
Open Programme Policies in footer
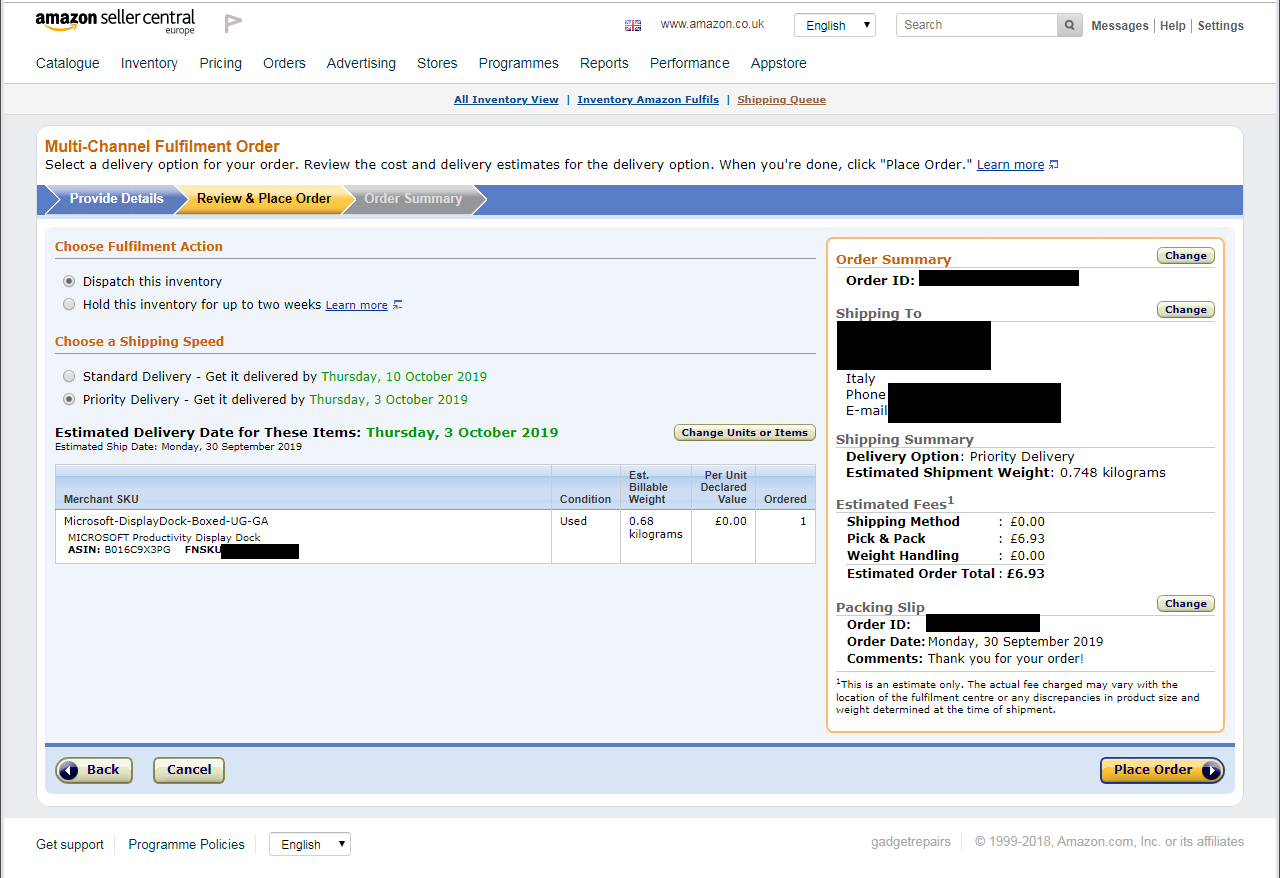coord(186,844)
